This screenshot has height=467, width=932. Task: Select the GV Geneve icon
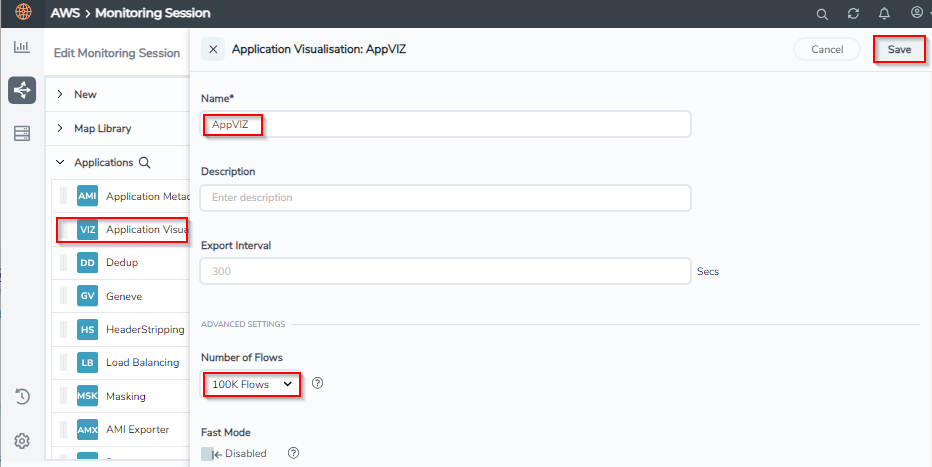click(x=87, y=296)
